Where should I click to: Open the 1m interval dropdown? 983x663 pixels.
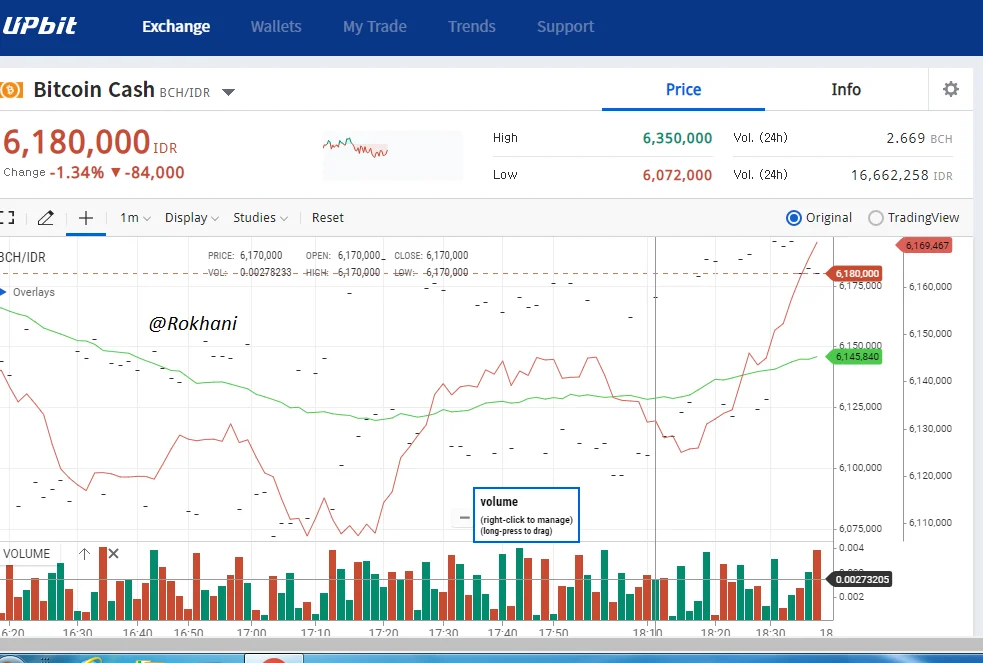135,217
